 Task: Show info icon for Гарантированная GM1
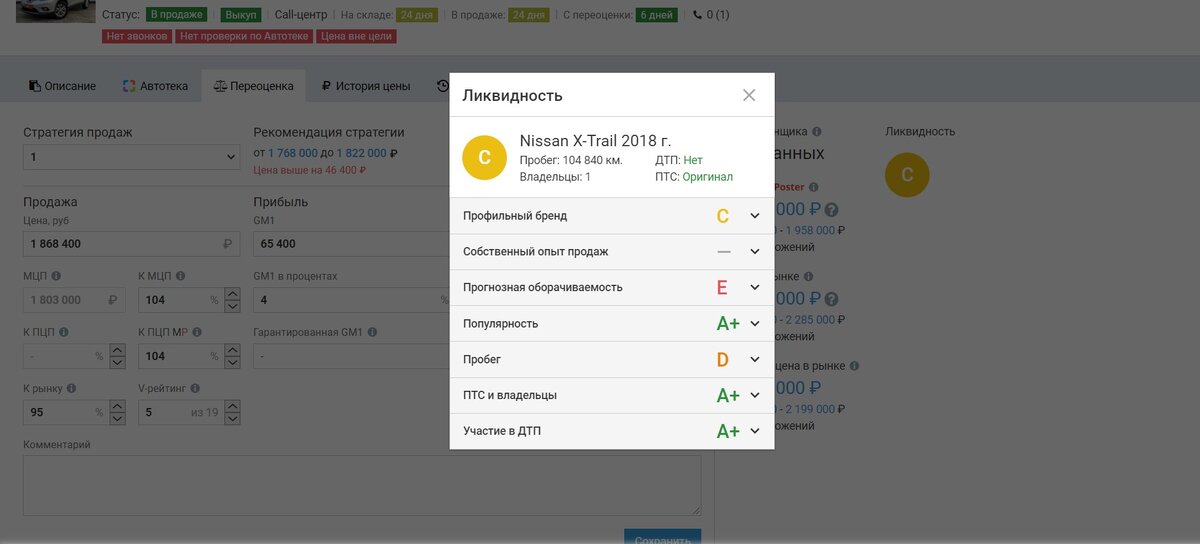point(370,332)
